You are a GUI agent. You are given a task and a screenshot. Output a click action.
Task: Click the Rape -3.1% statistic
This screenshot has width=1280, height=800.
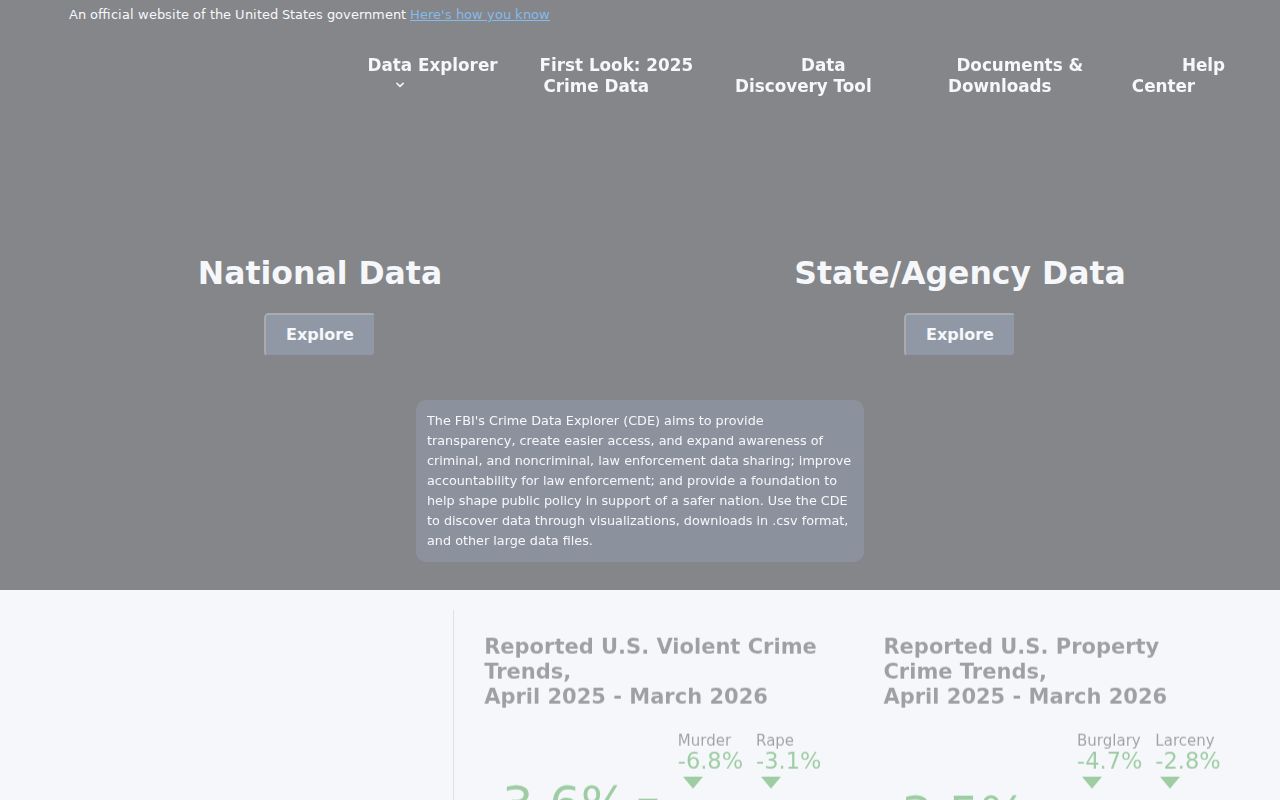coord(788,752)
